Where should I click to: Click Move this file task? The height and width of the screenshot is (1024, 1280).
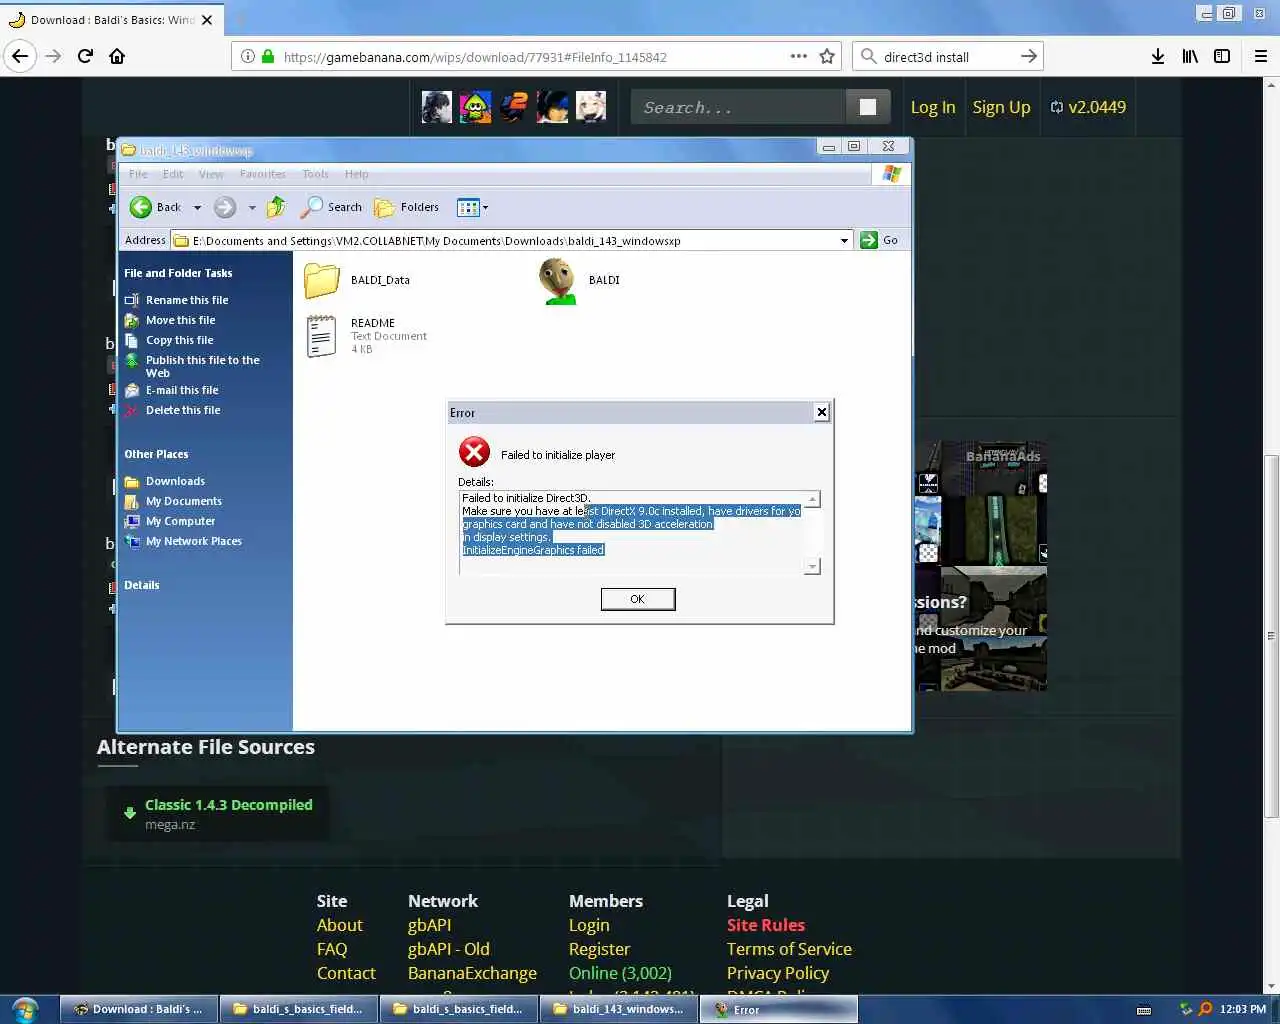coord(180,320)
